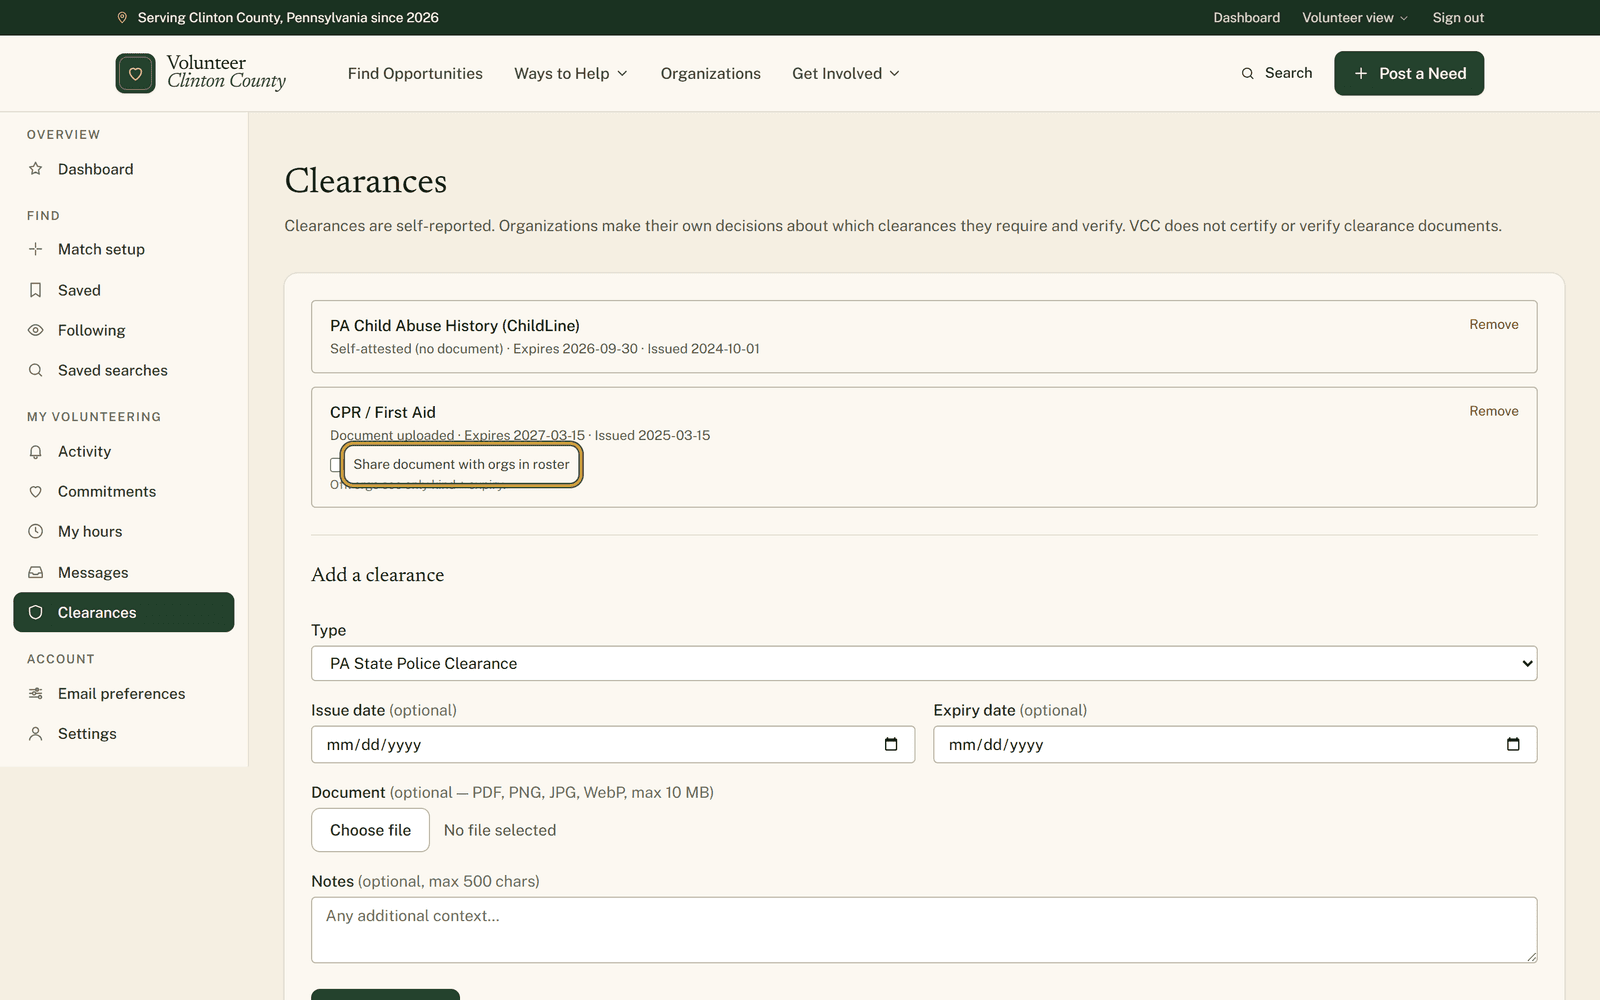Expand the Ways to Help menu

(x=571, y=73)
